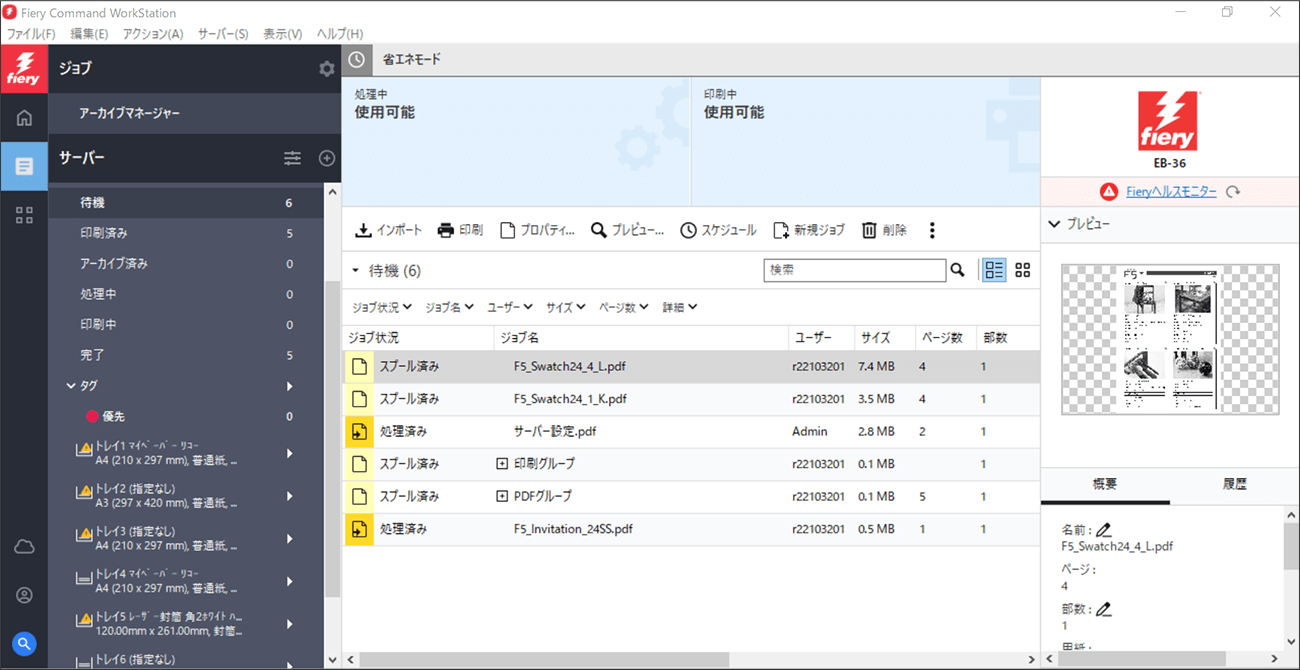Image resolution: width=1300 pixels, height=670 pixels.
Task: Expand the 印刷グループ job group
Action: point(502,464)
